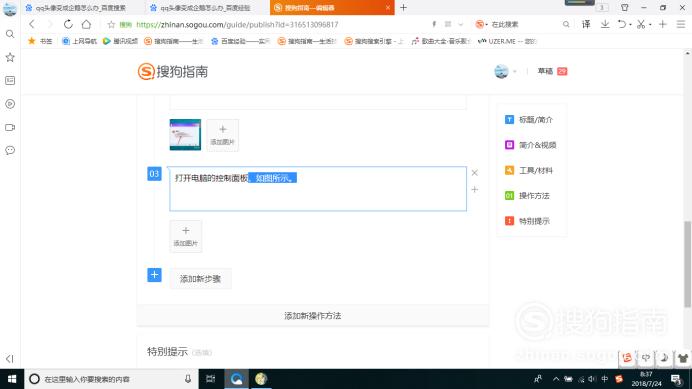
Task: Click the Windows Start button
Action: pyautogui.click(x=12, y=379)
